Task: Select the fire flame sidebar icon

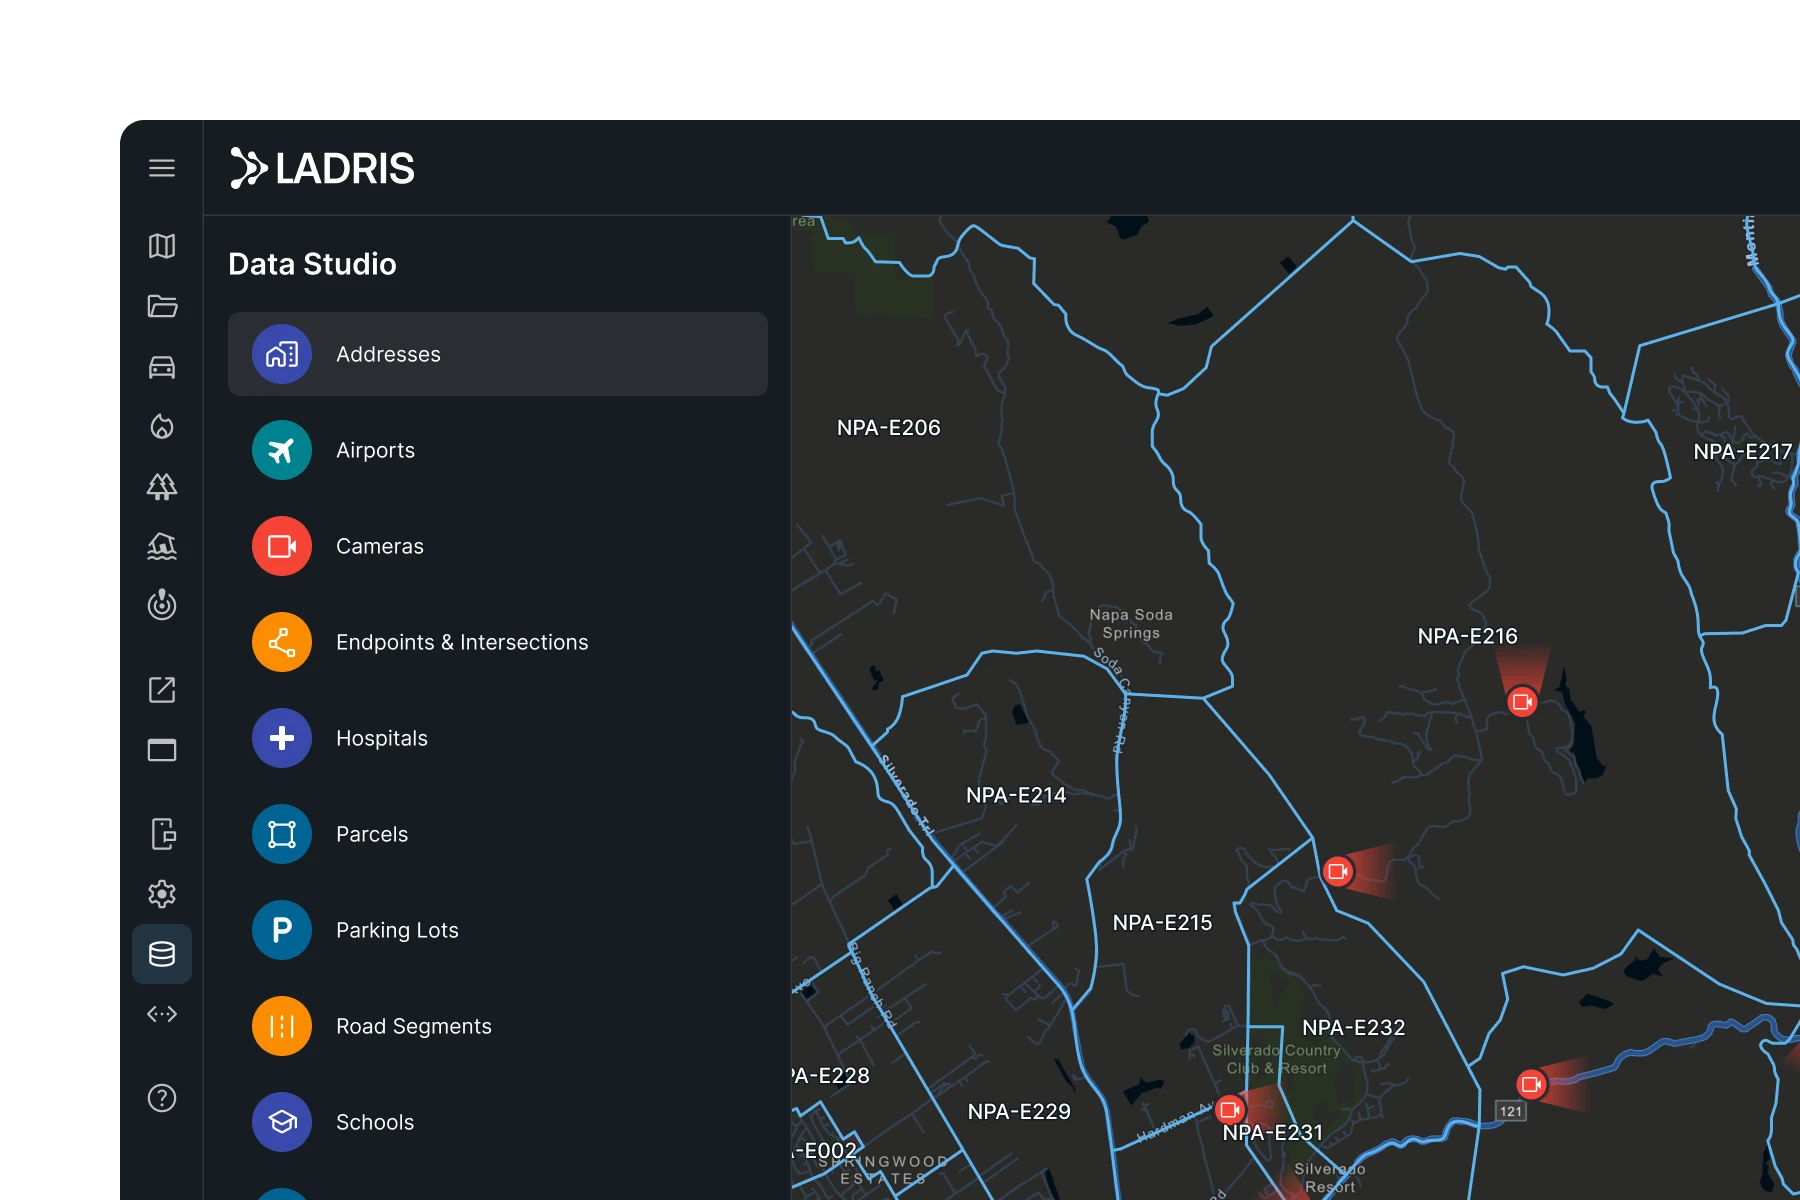Action: [x=162, y=426]
